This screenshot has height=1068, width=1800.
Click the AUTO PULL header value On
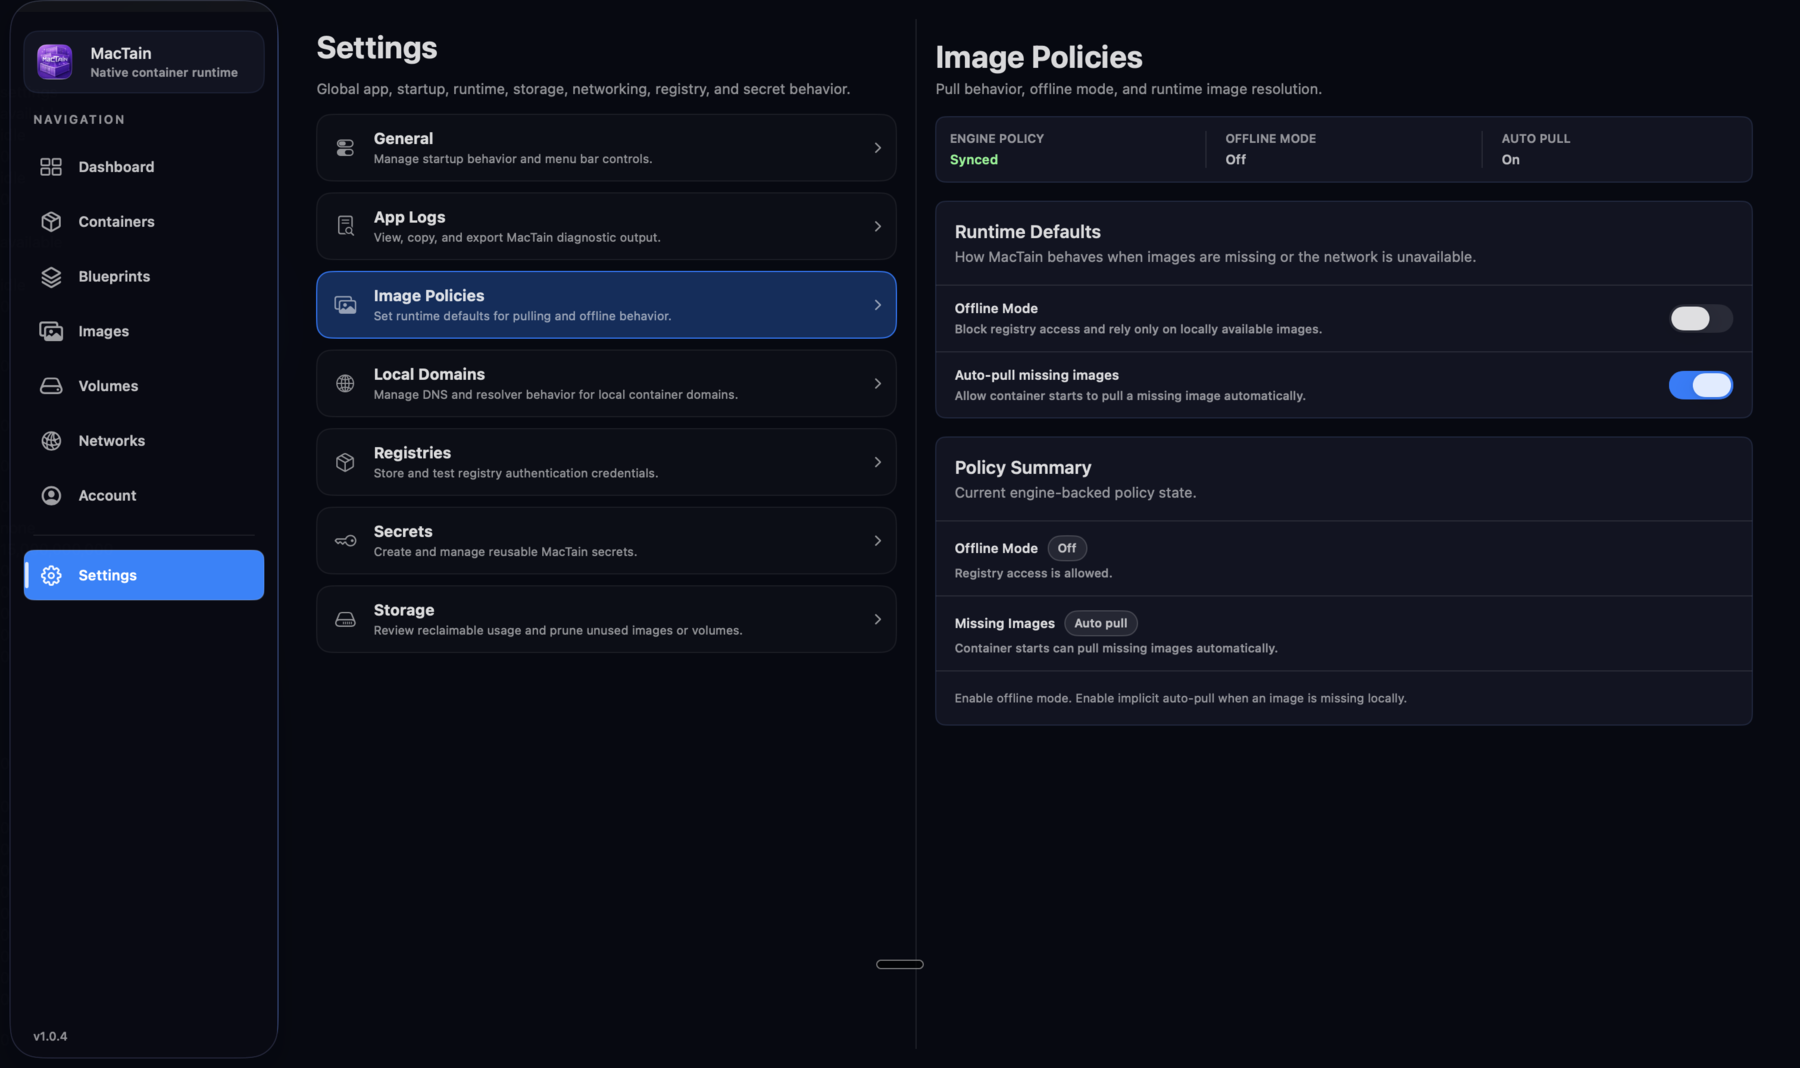tap(1510, 160)
